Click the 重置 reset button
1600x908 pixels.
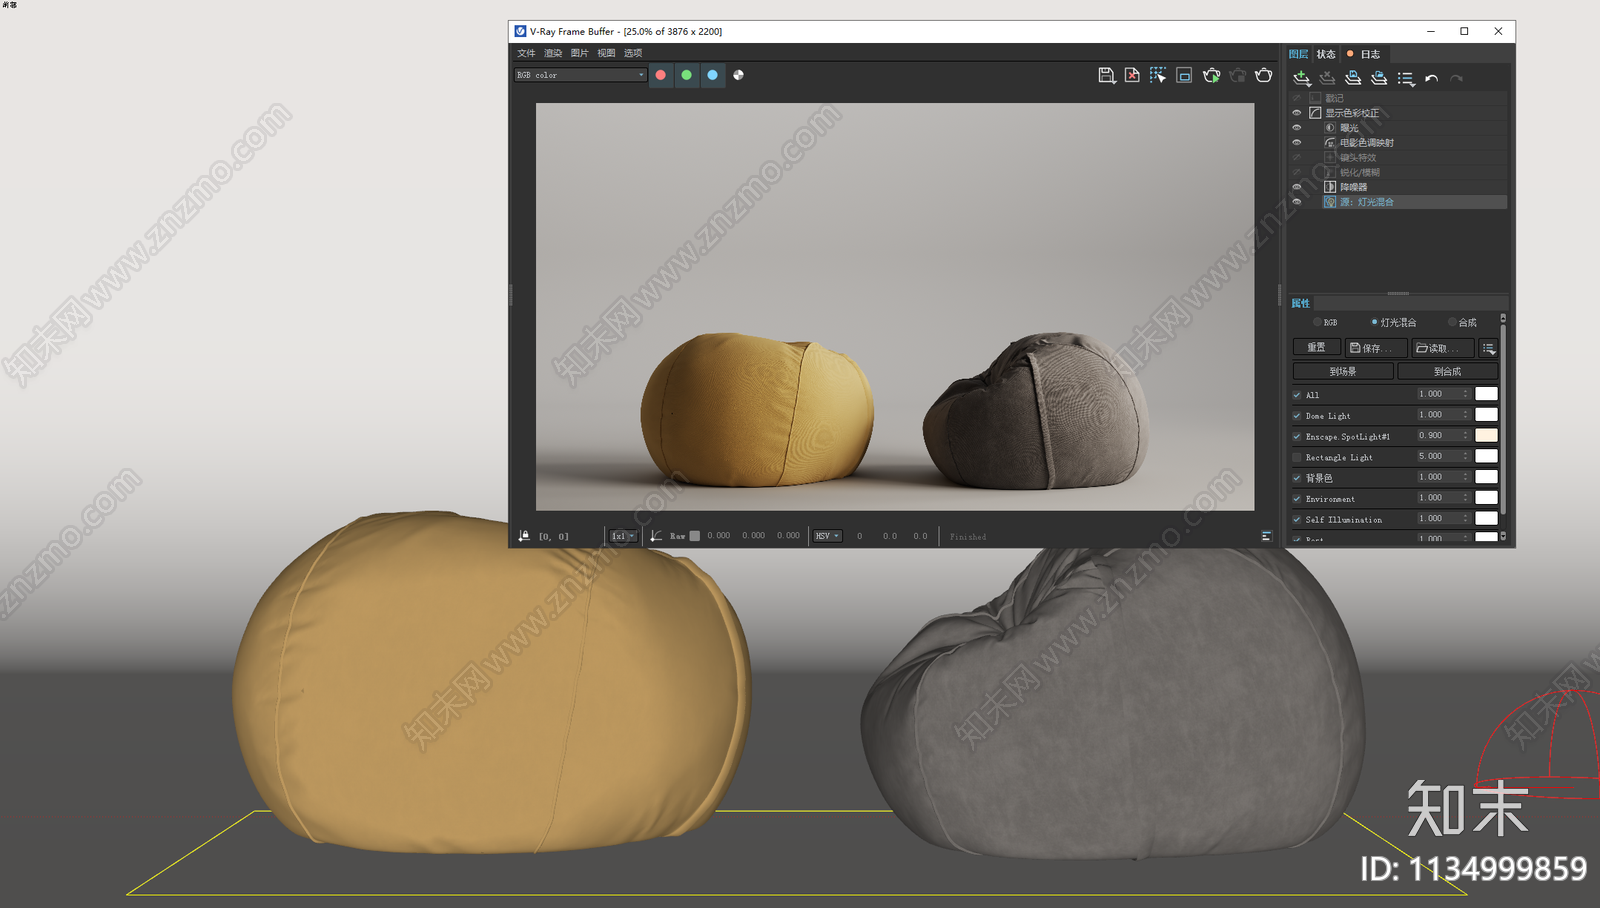tap(1316, 348)
